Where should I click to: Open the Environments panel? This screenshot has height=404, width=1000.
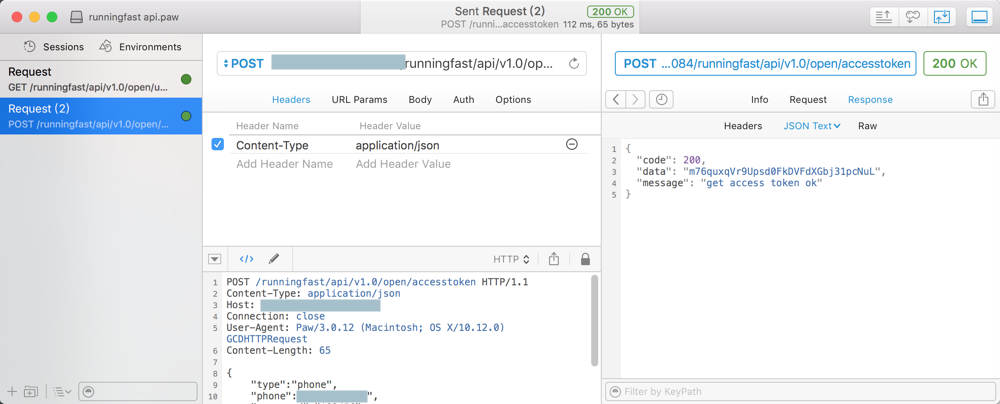[140, 47]
